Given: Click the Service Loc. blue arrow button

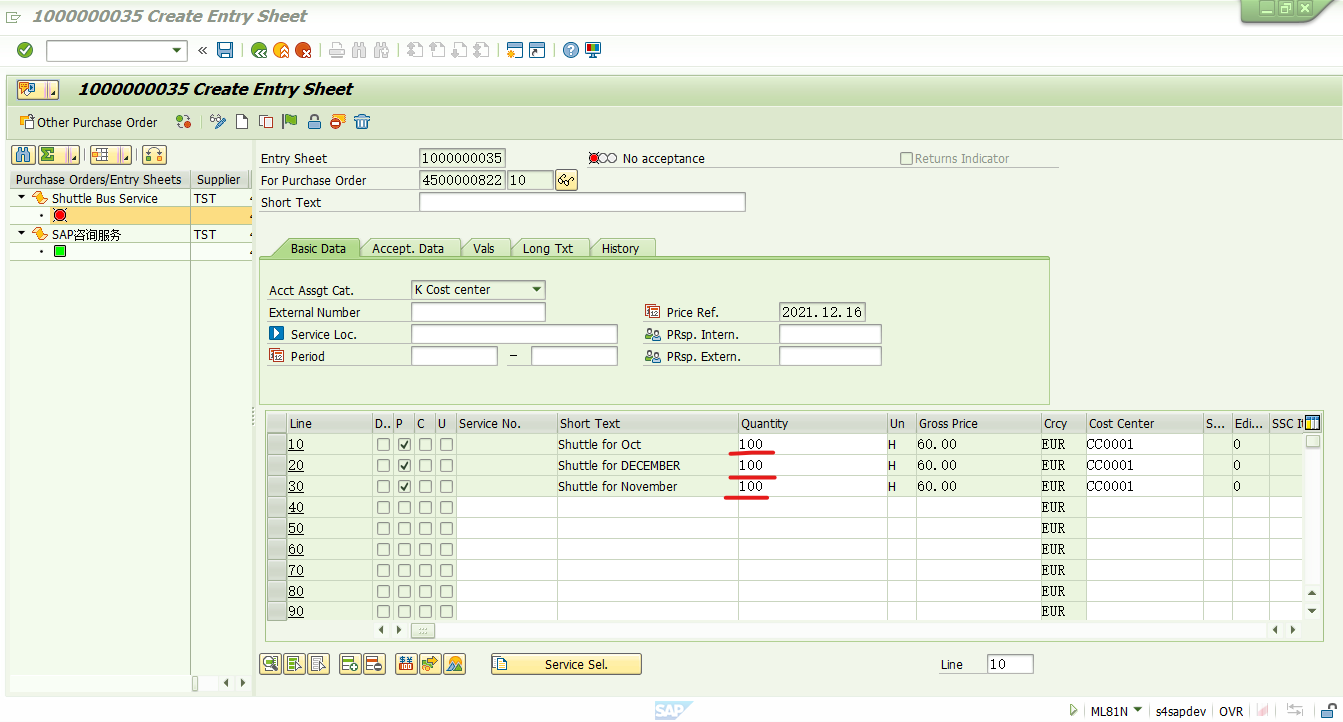Looking at the screenshot, I should tap(277, 334).
